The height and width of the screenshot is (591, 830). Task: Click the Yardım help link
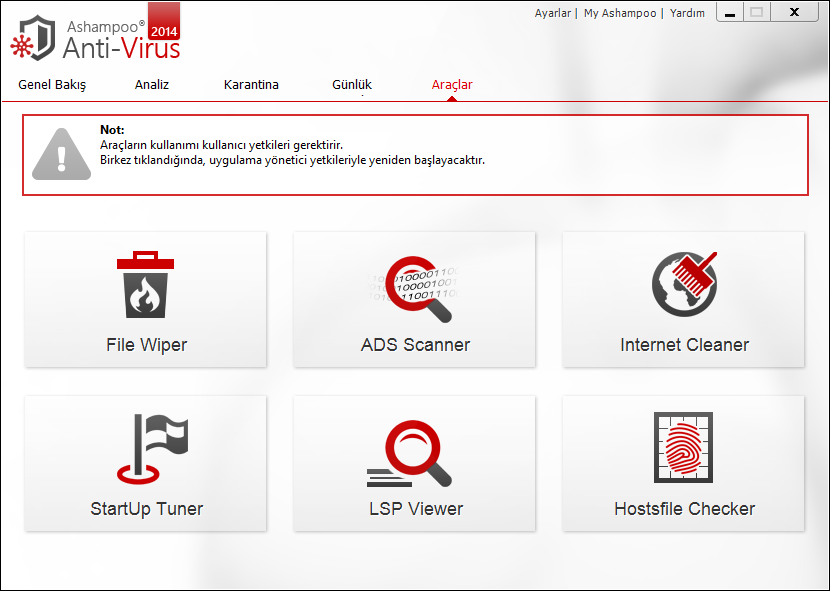(687, 13)
